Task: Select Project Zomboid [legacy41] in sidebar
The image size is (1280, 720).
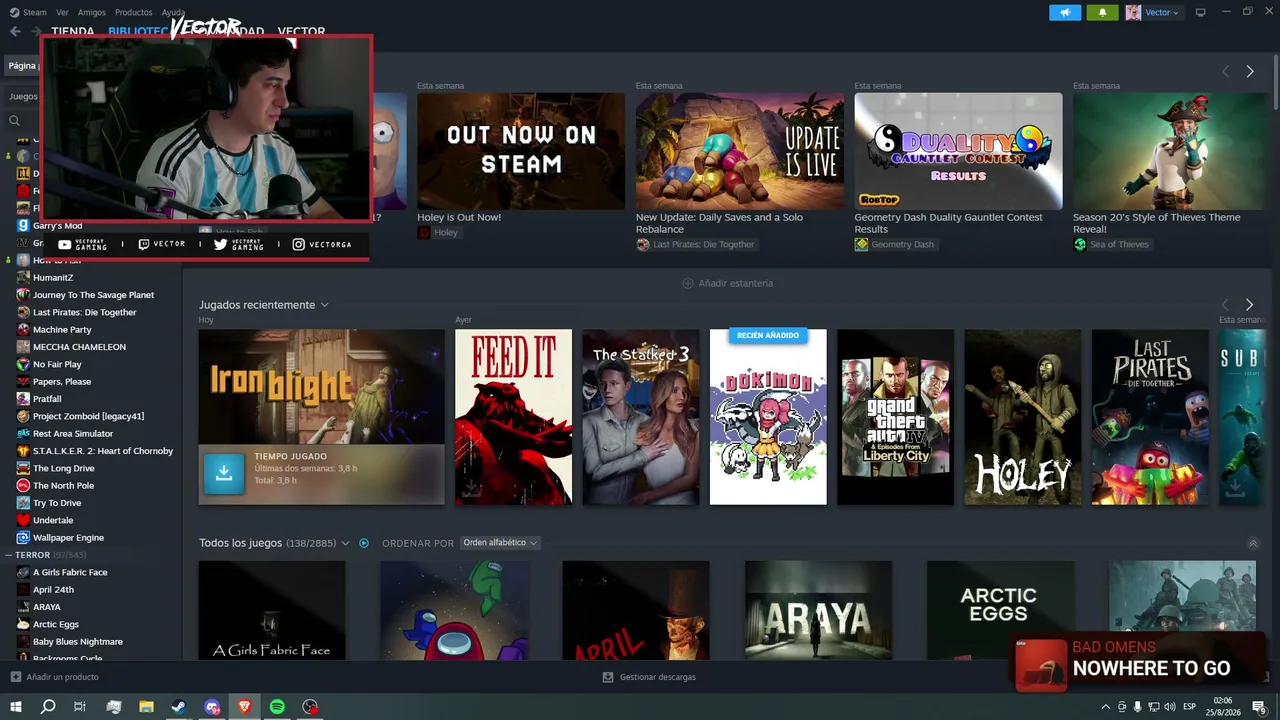Action: click(x=88, y=416)
